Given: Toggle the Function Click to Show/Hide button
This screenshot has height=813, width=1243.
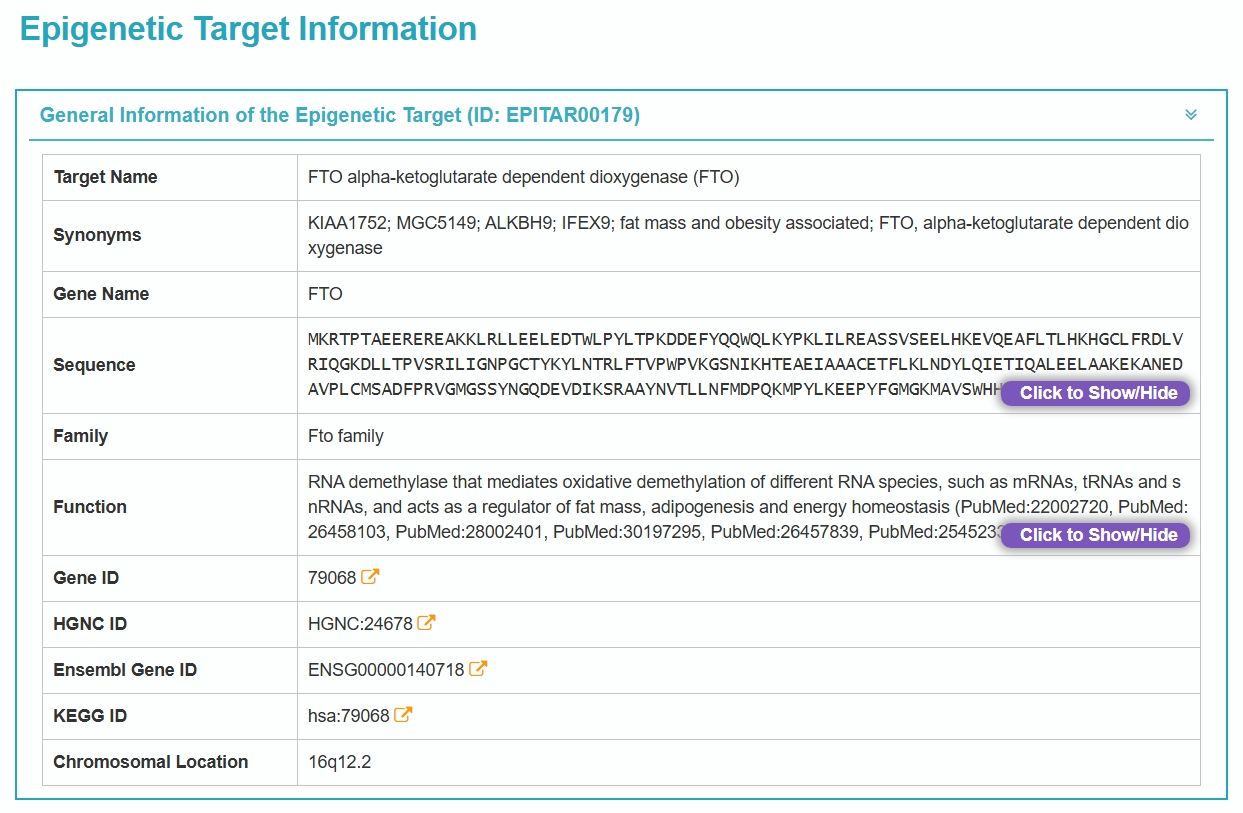Looking at the screenshot, I should (1097, 535).
